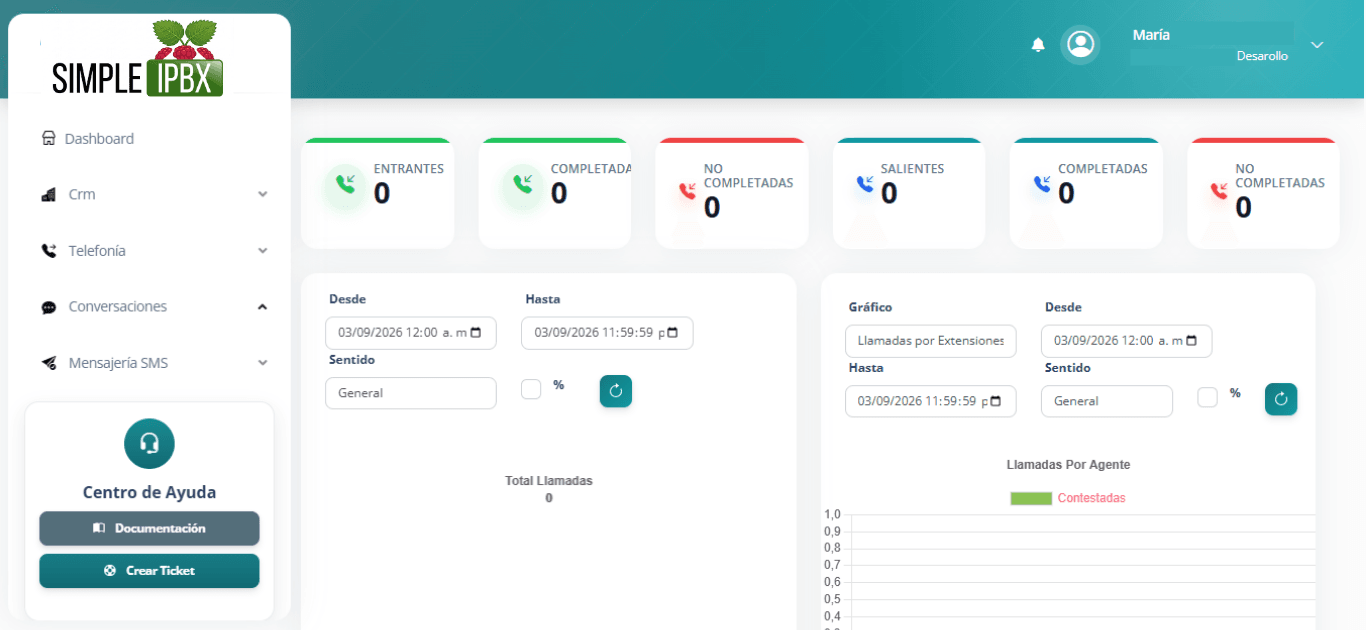
Task: Open the notifications bell
Action: [1038, 45]
